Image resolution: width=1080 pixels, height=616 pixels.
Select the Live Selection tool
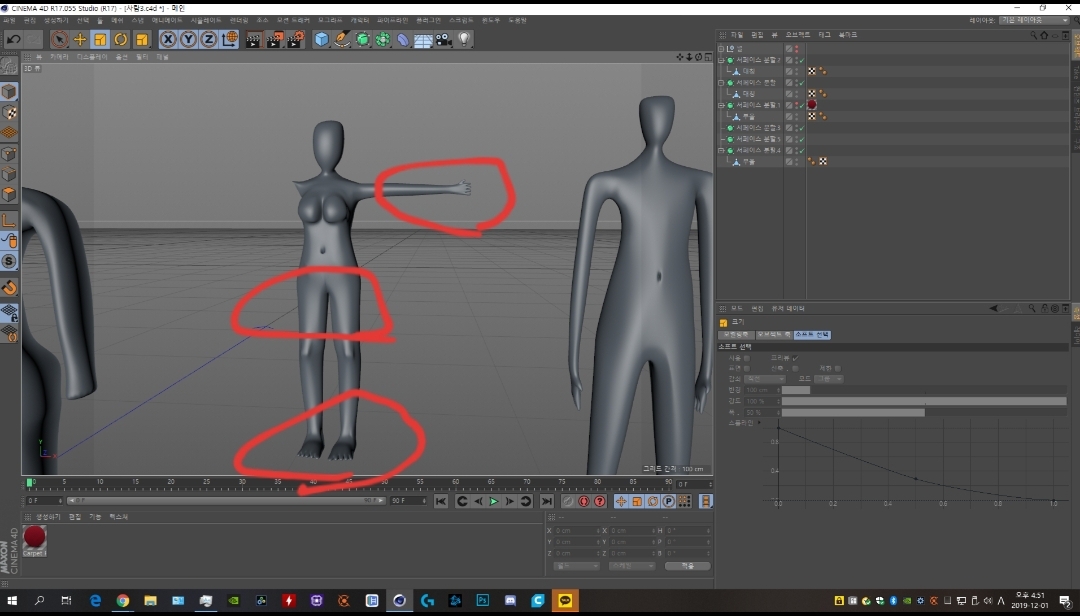click(x=60, y=39)
